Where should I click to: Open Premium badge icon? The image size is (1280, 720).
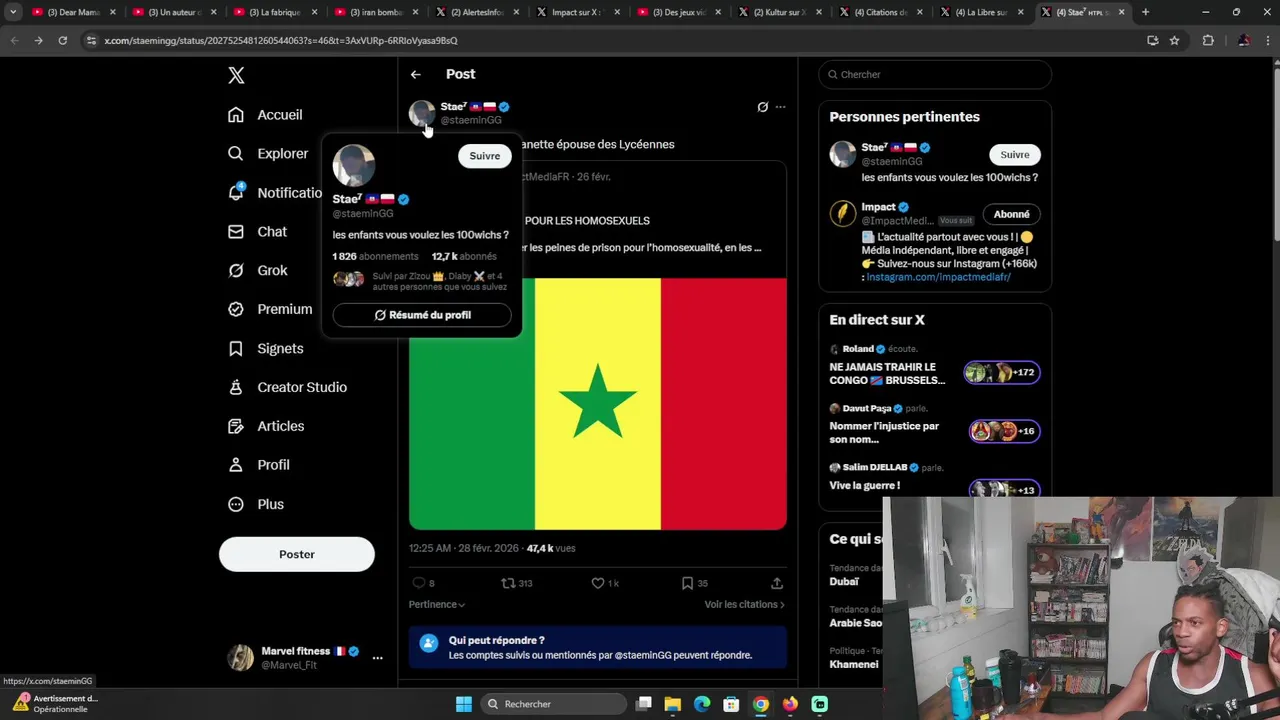236,309
